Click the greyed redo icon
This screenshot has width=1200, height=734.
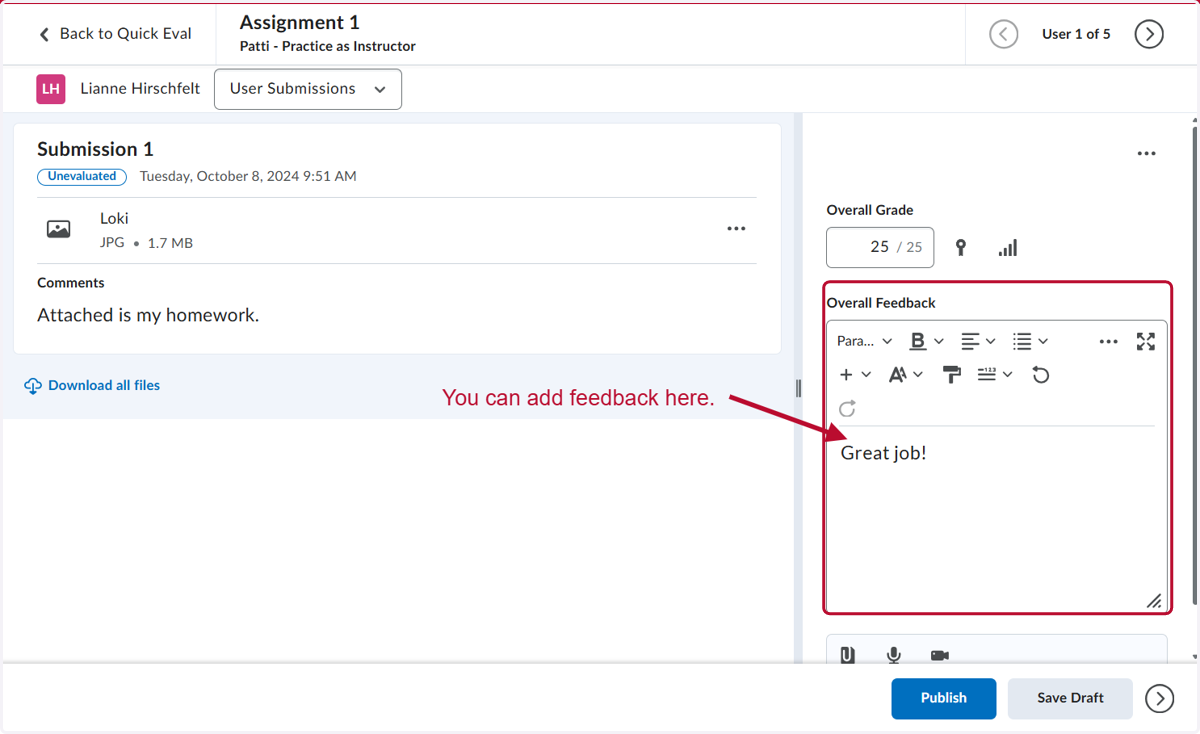(847, 409)
